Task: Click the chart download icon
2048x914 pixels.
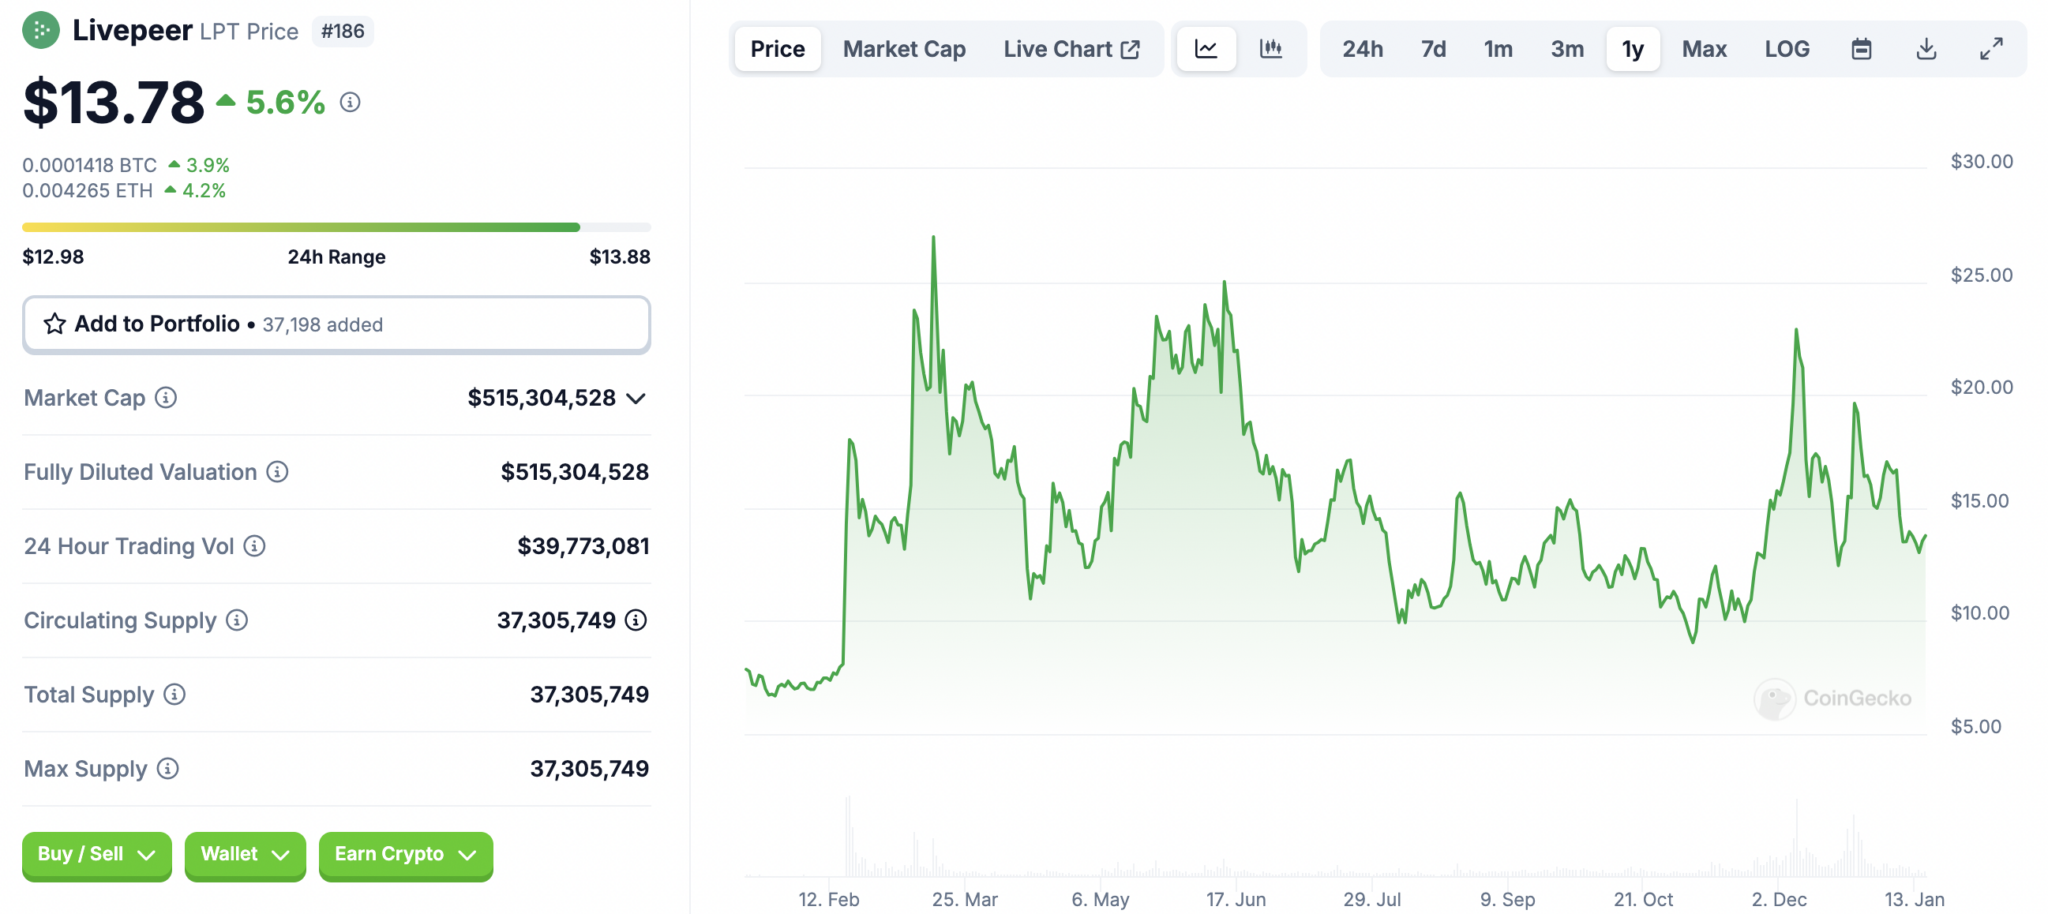Action: coord(1926,48)
